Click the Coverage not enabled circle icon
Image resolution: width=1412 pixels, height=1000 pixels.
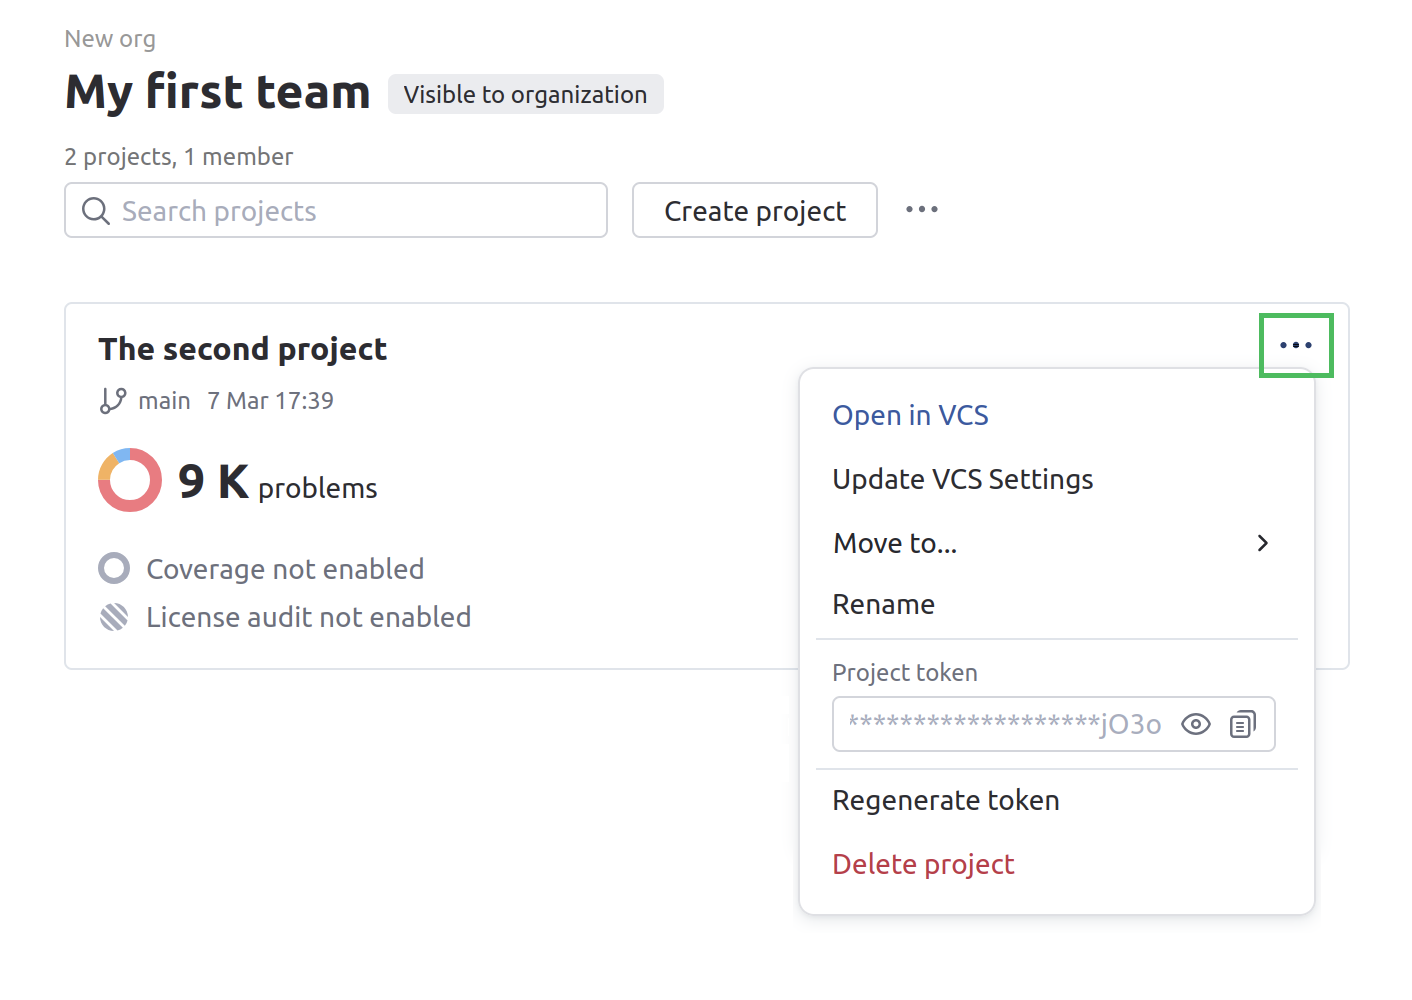point(114,568)
